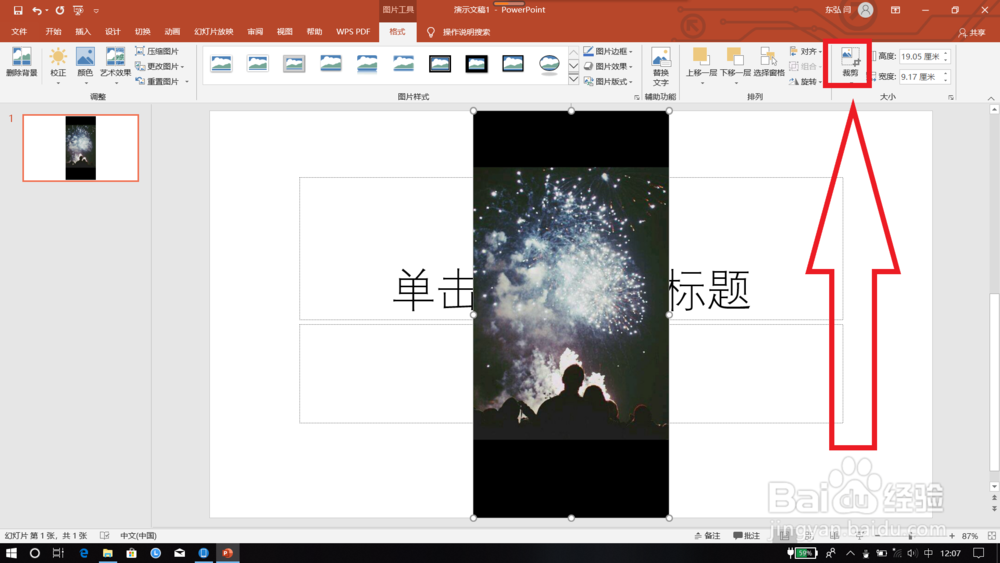Apply the thick black frame picture style
This screenshot has height=563, width=1000.
pyautogui.click(x=476, y=64)
